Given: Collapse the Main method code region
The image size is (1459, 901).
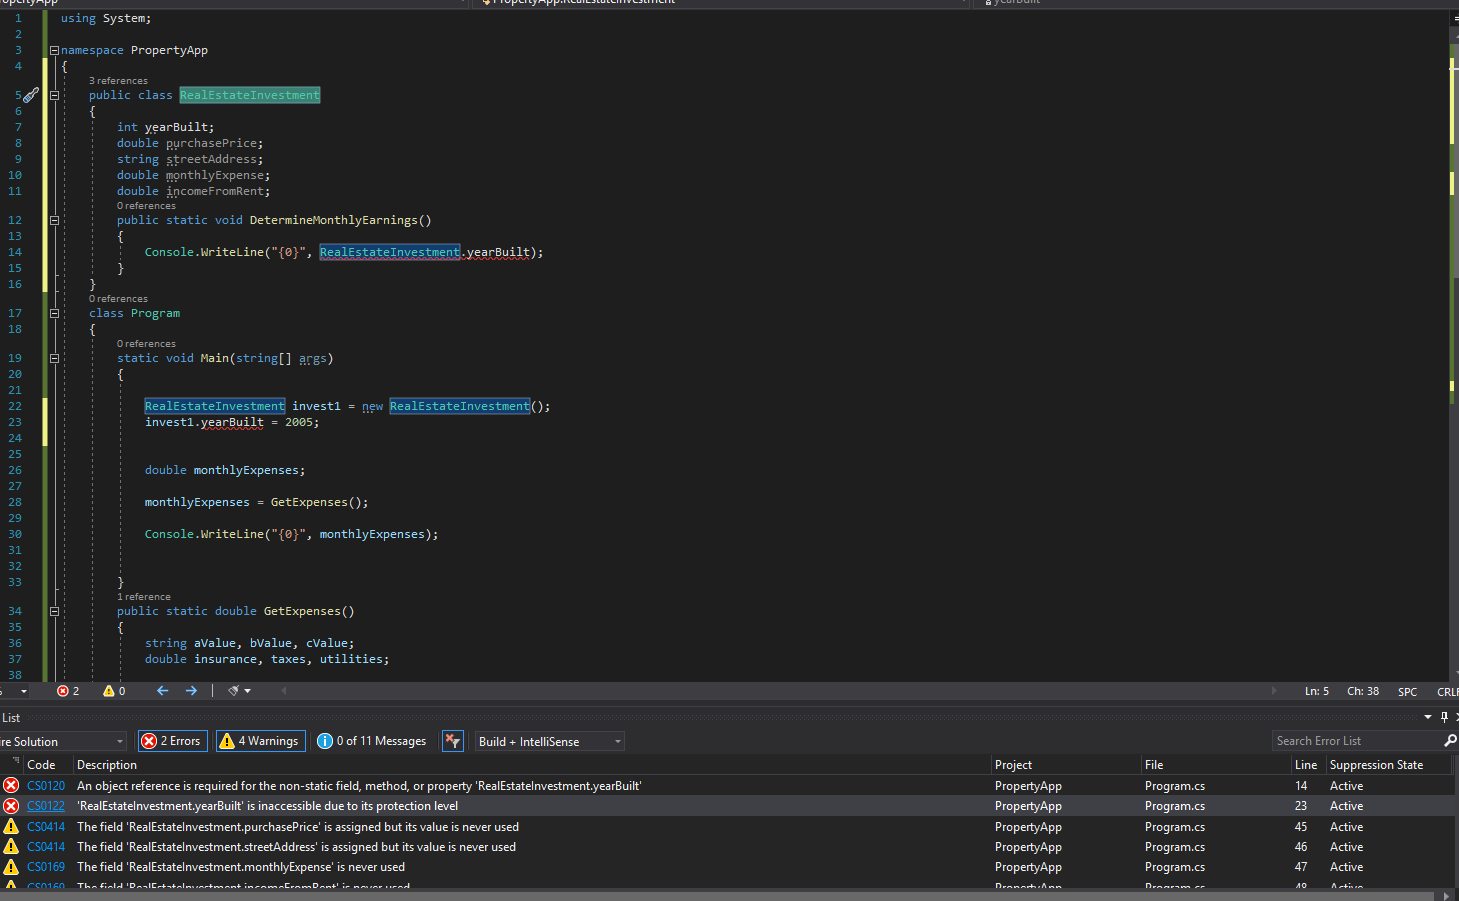Looking at the screenshot, I should pos(54,358).
